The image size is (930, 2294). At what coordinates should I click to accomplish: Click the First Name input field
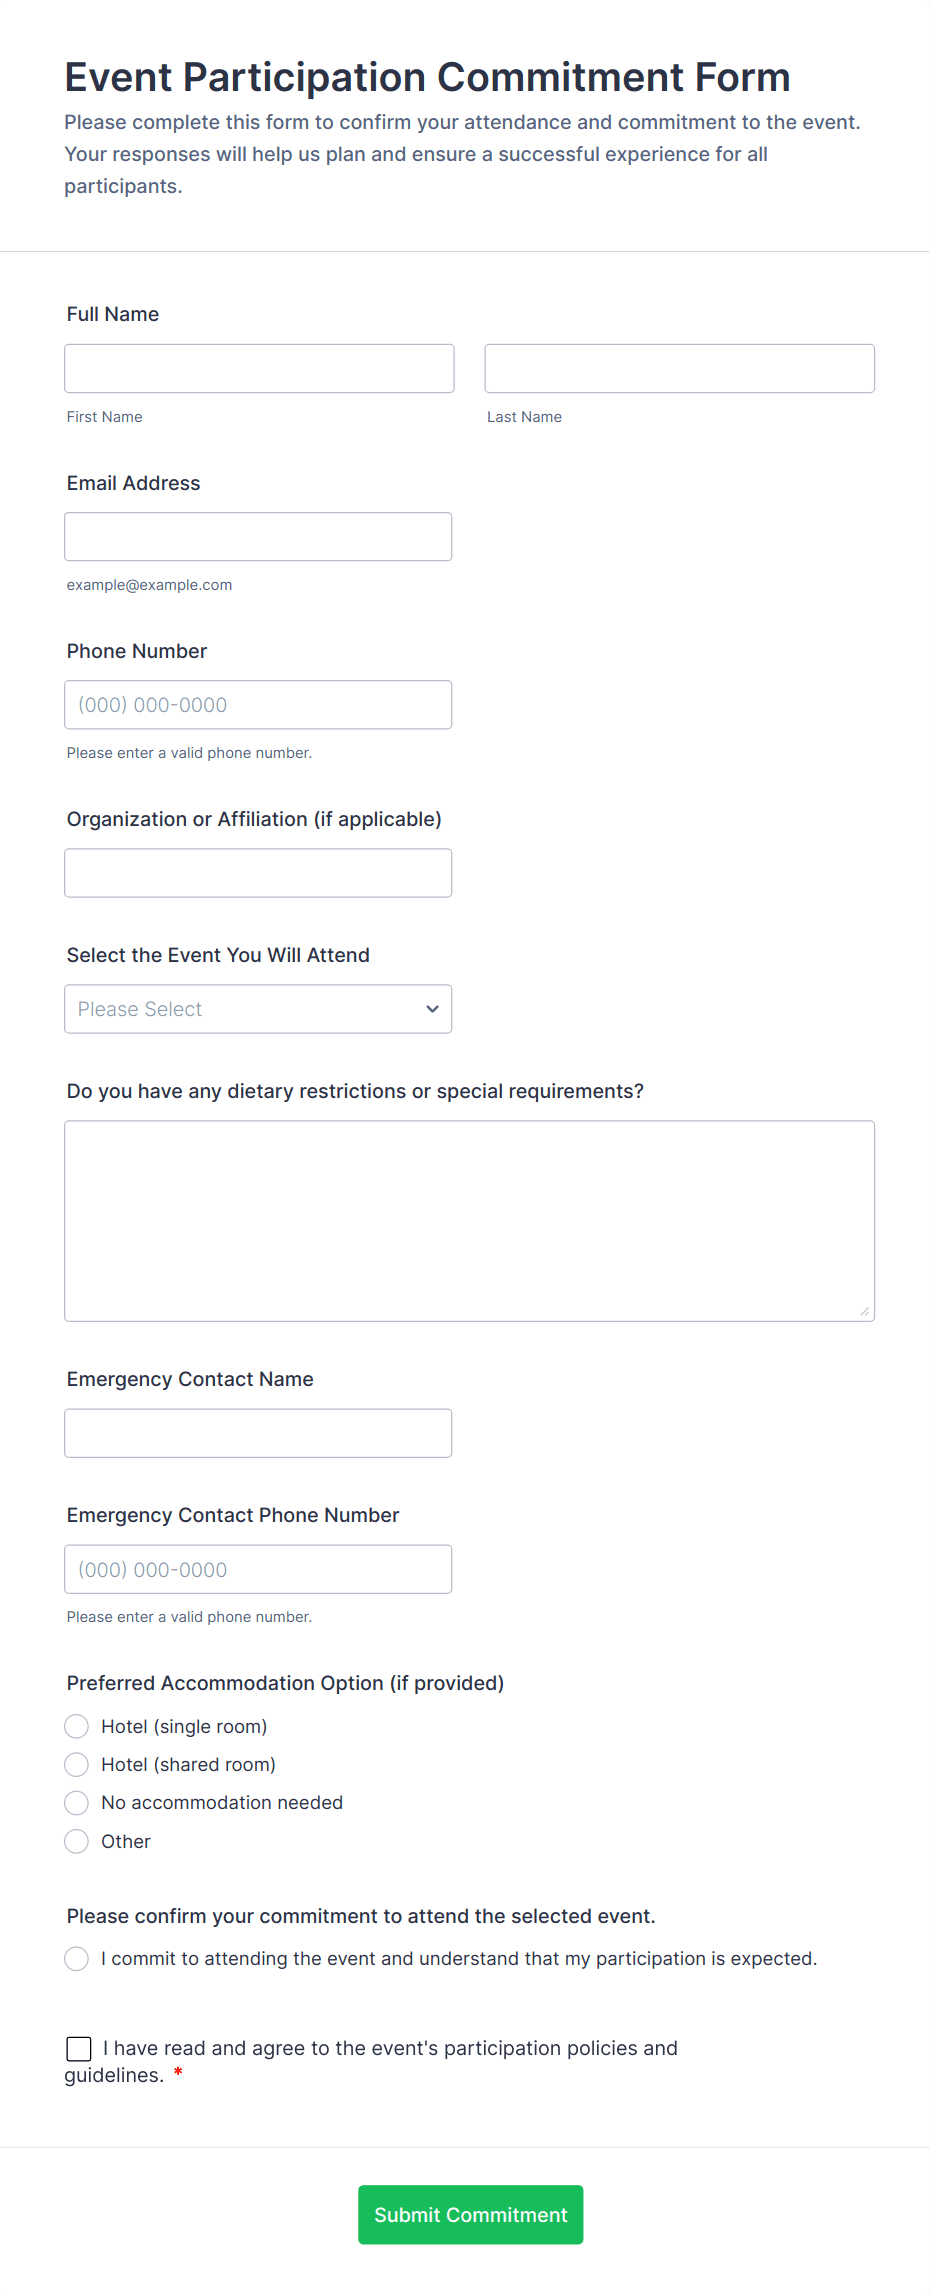(259, 368)
